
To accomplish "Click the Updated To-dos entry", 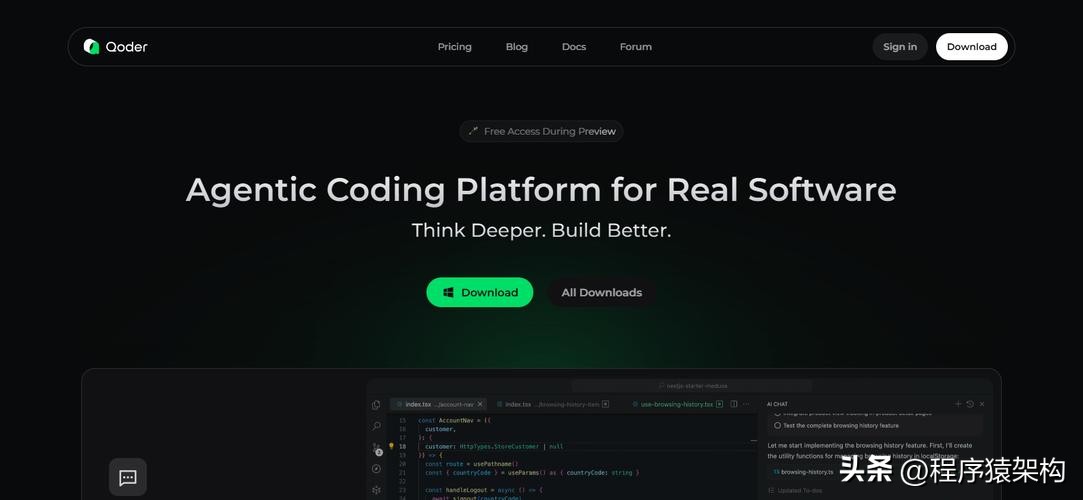I will (798, 490).
